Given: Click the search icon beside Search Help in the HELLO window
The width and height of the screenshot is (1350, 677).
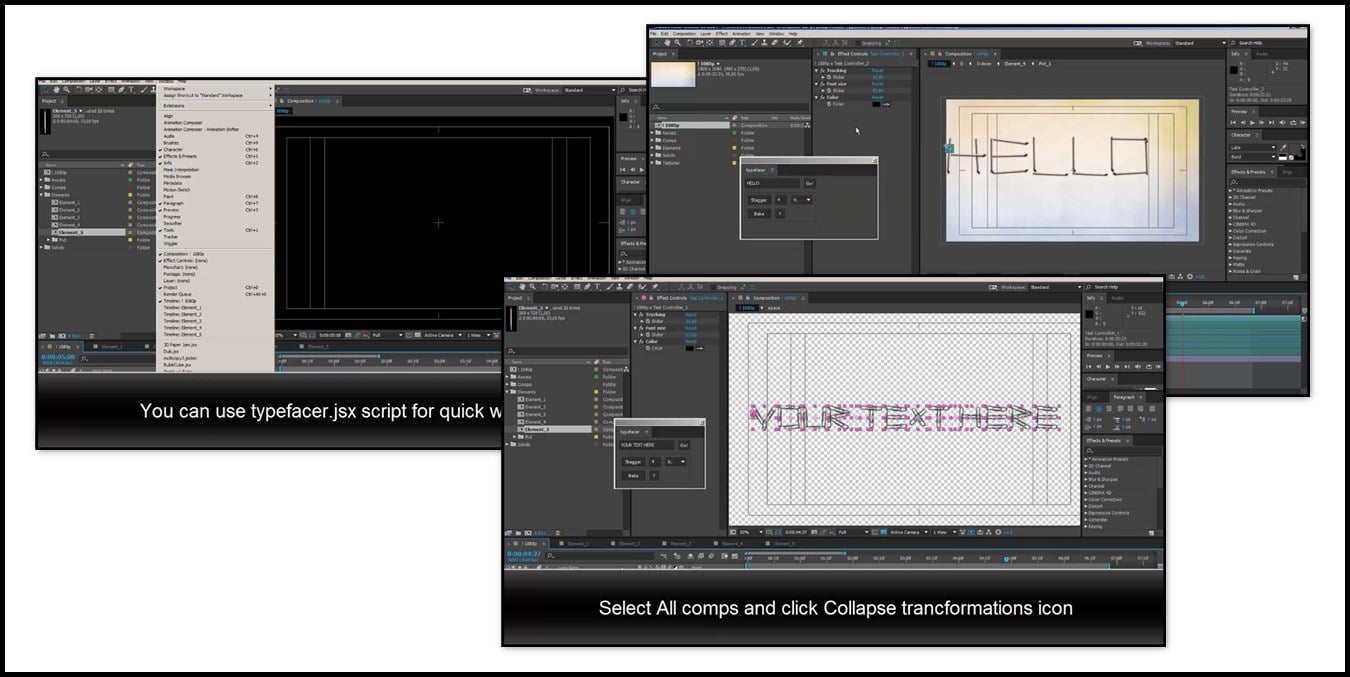Looking at the screenshot, I should pos(1232,43).
